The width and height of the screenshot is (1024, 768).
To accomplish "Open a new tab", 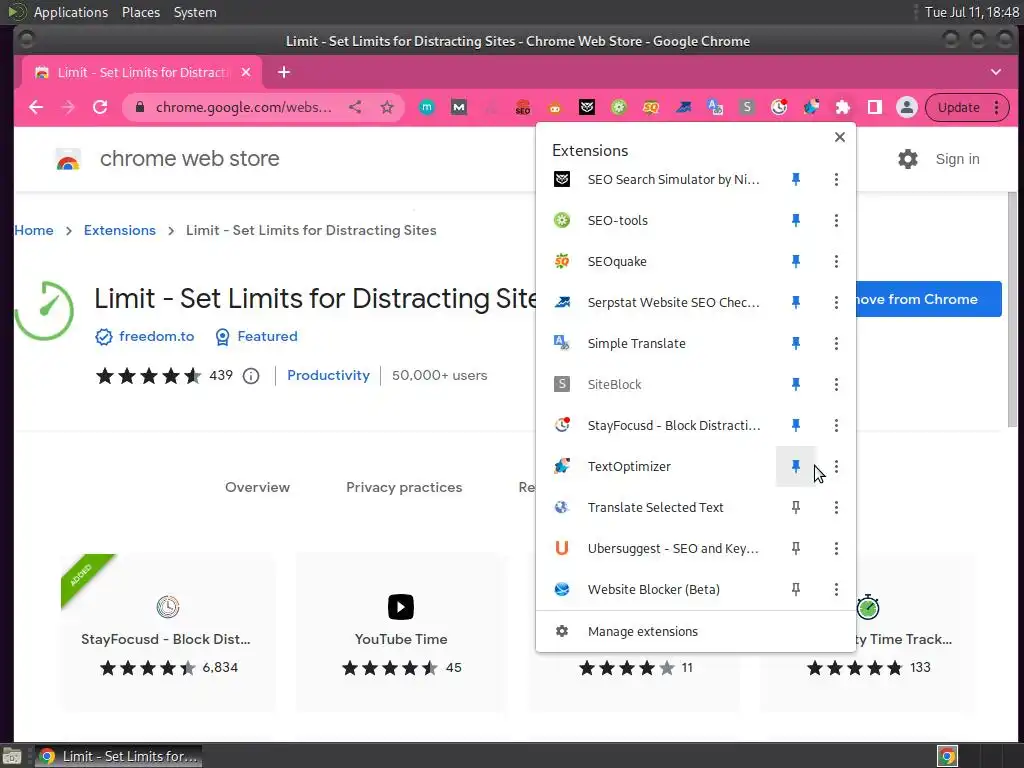I will [x=283, y=72].
